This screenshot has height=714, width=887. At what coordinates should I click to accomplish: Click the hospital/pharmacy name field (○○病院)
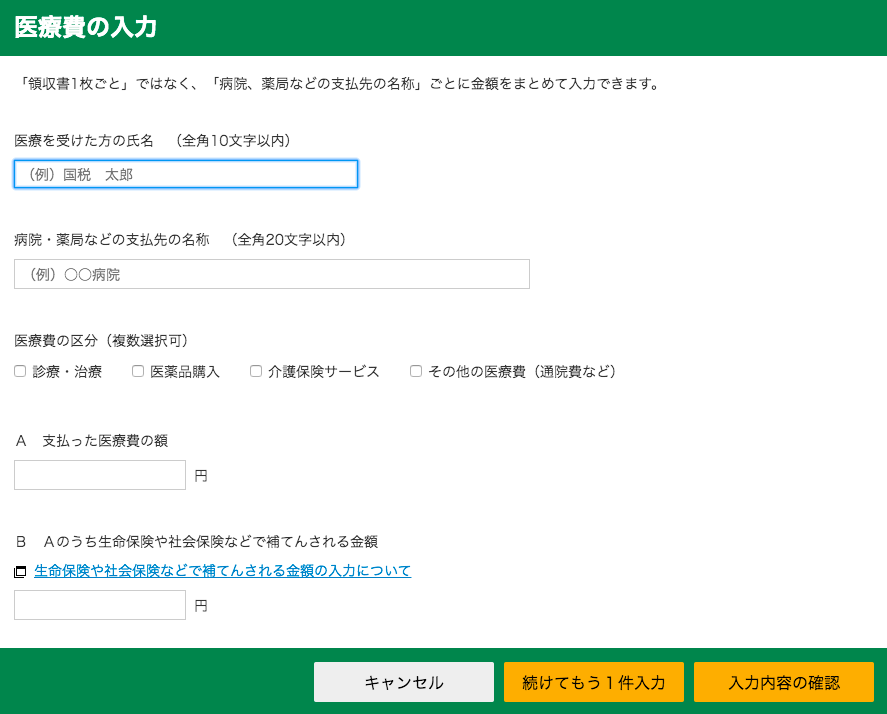[x=271, y=274]
